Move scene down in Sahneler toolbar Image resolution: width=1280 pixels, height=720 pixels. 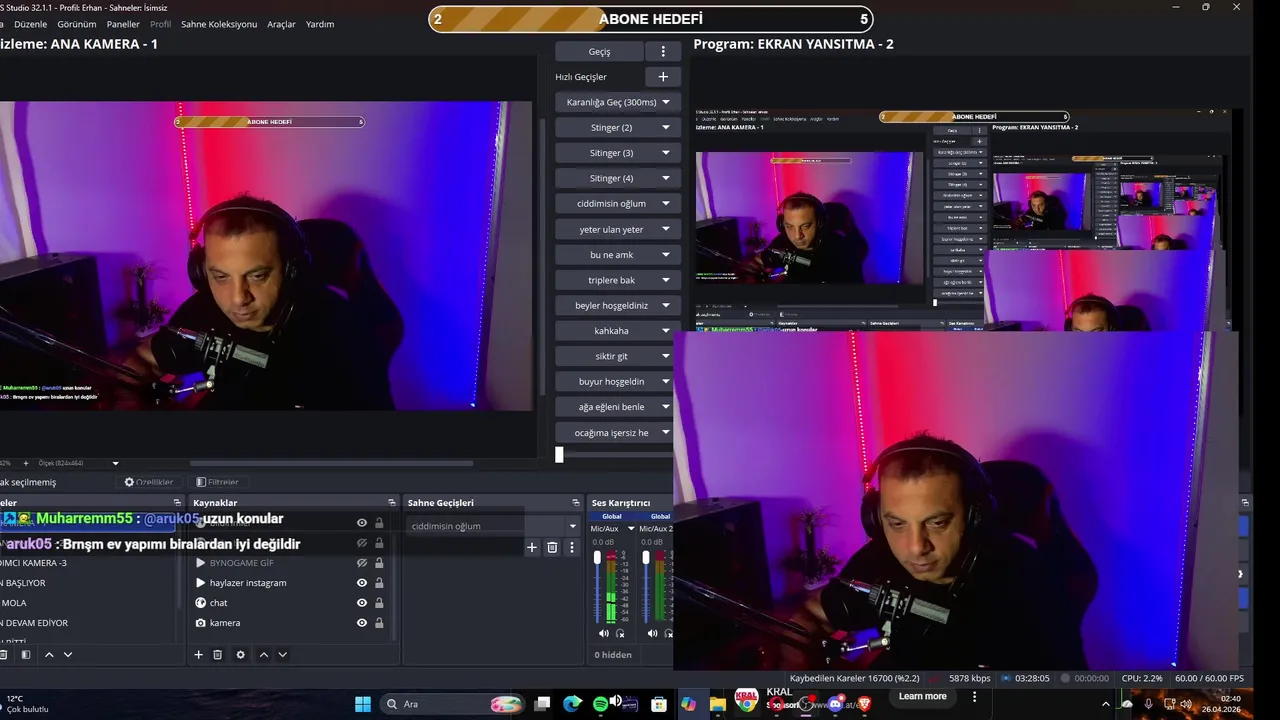click(x=68, y=655)
